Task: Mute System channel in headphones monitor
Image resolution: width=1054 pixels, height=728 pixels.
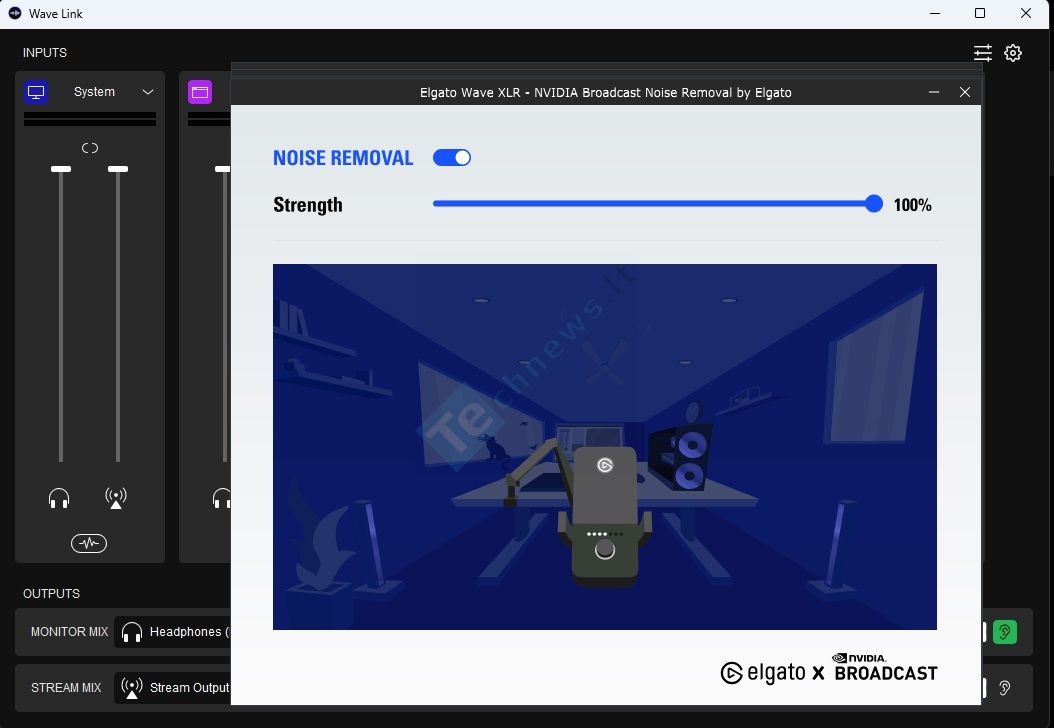Action: [x=59, y=498]
